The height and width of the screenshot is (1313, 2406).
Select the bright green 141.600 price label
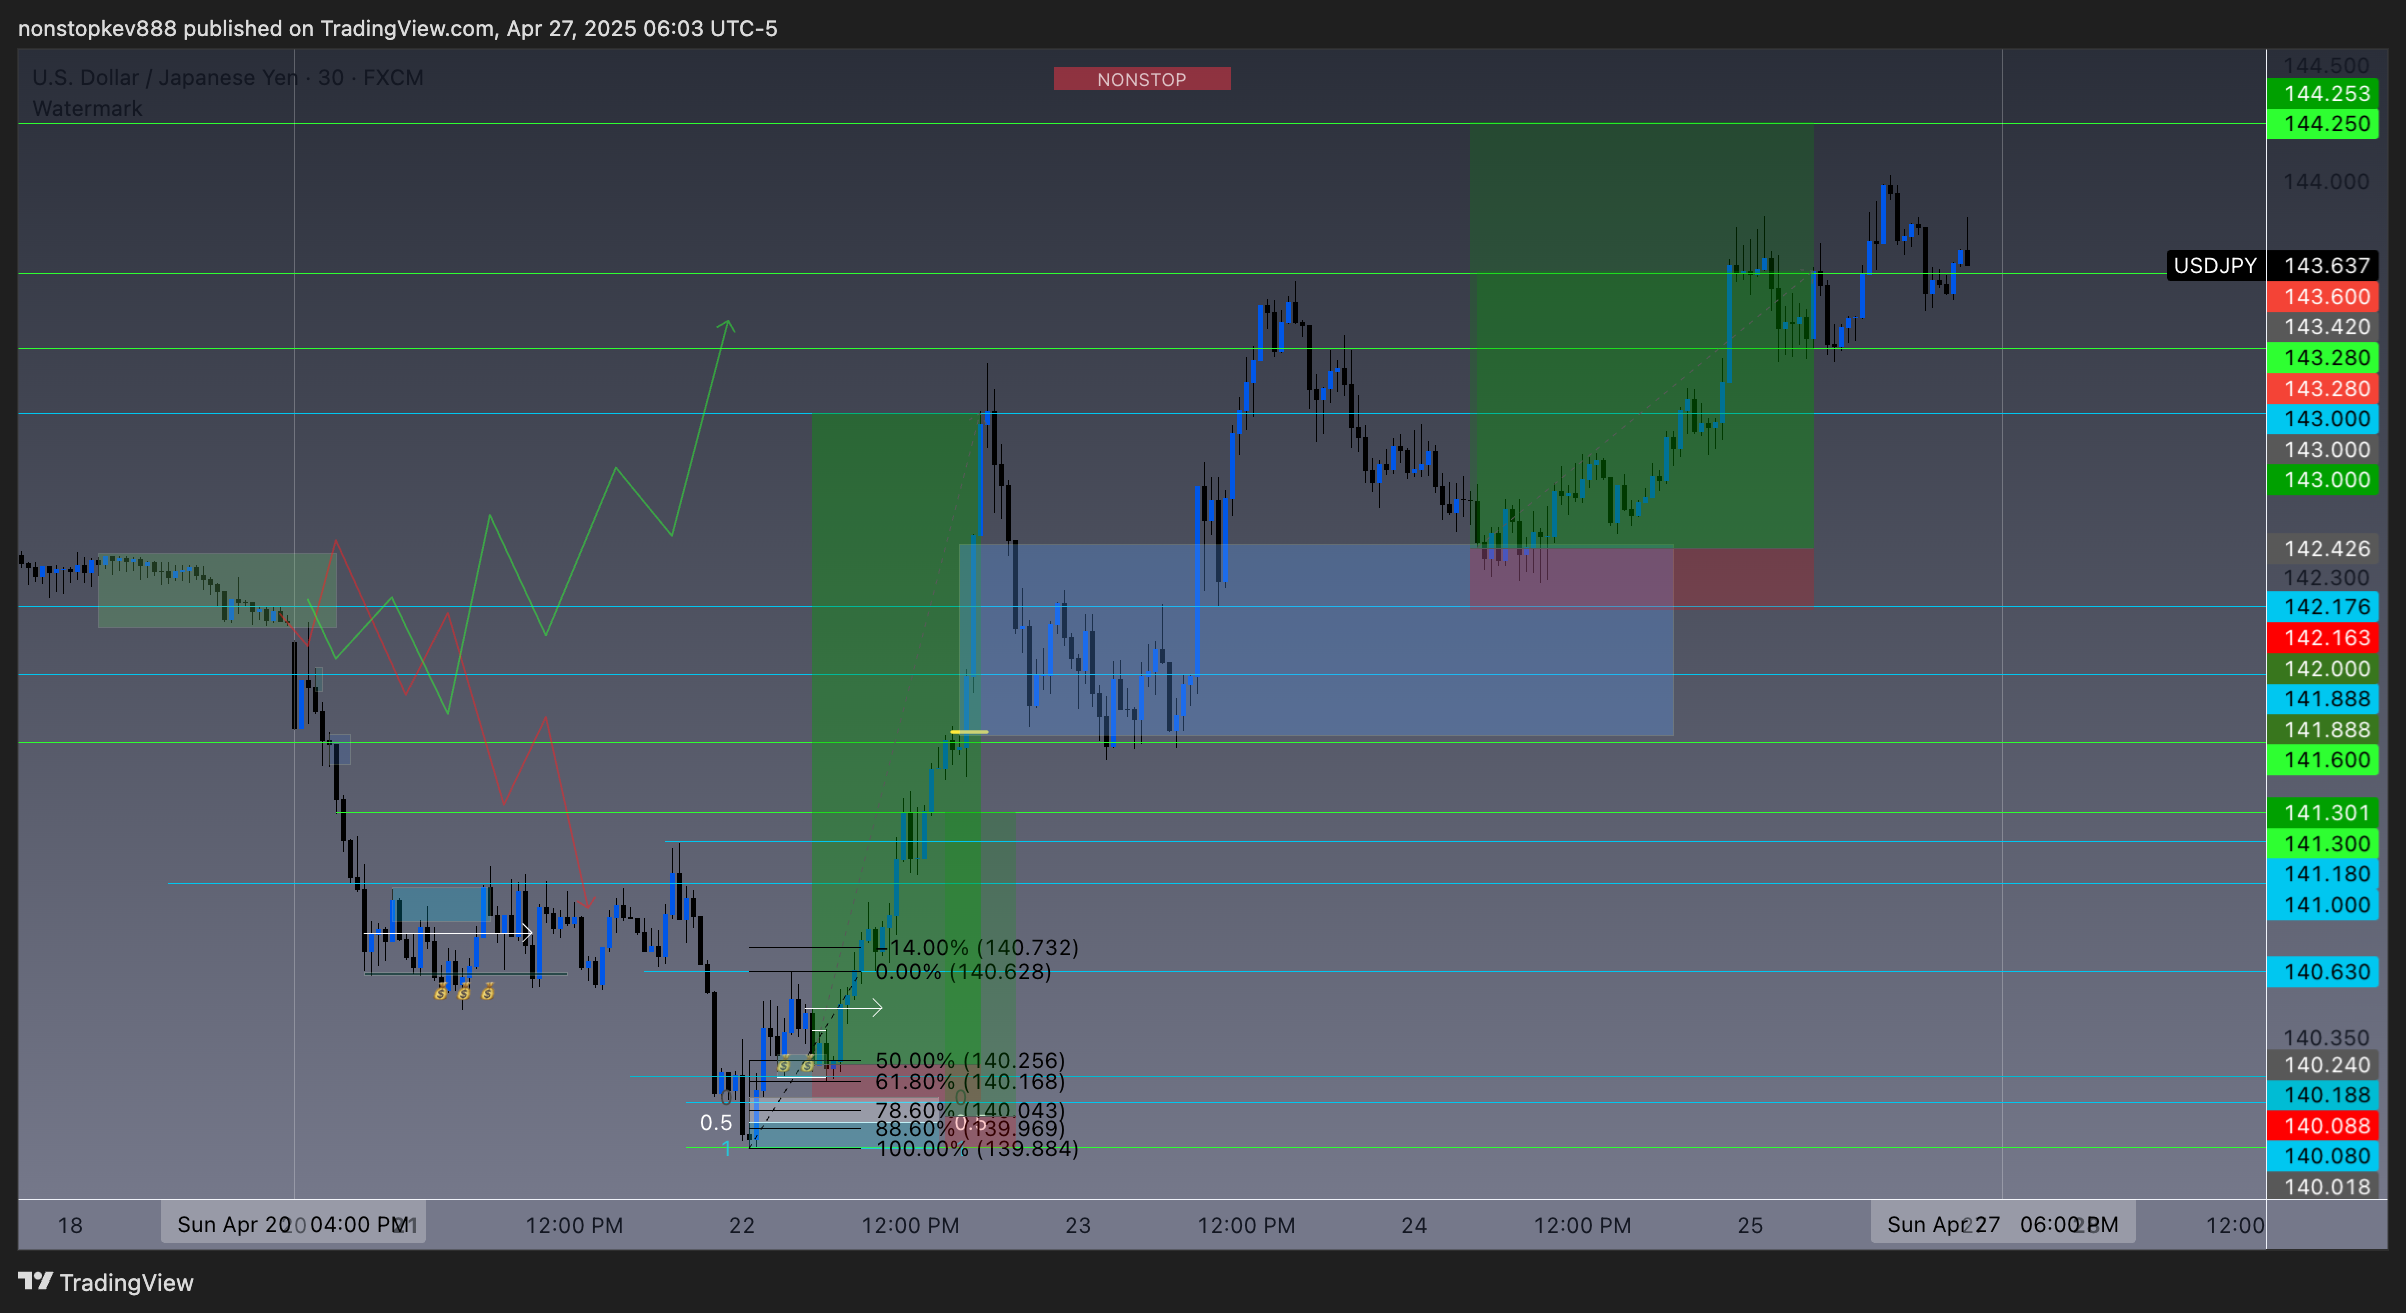[x=2322, y=759]
